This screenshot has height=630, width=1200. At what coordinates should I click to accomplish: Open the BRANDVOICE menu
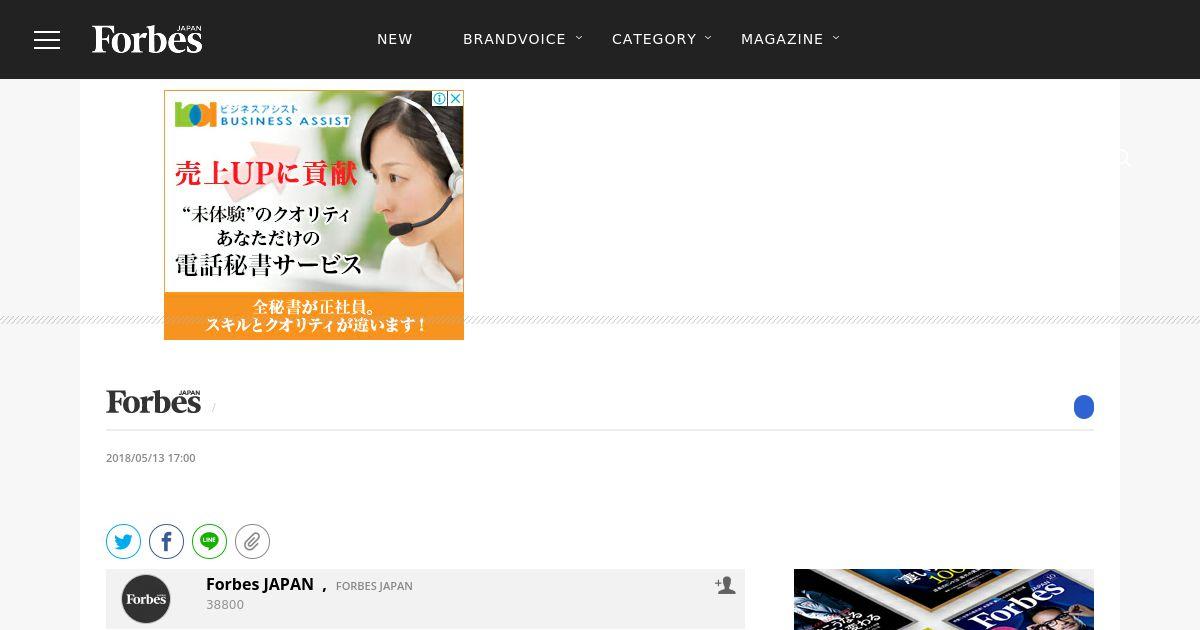pyautogui.click(x=514, y=39)
